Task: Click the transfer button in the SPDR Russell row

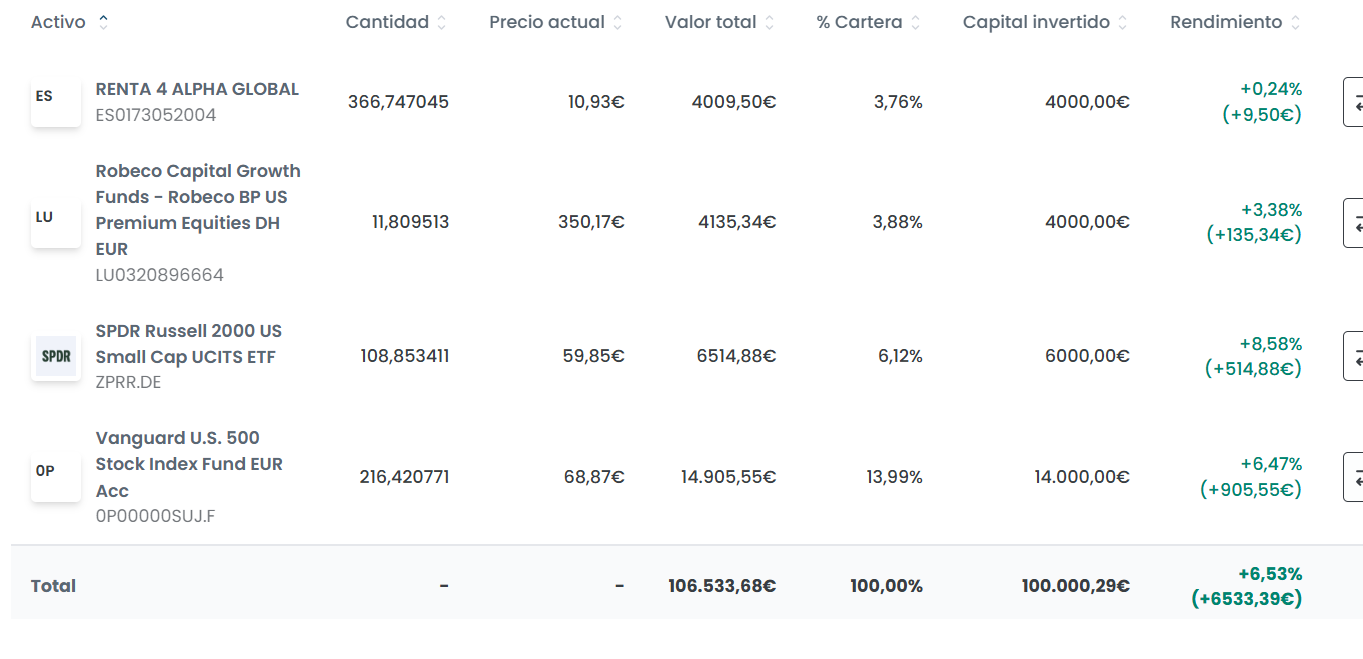Action: 1353,356
